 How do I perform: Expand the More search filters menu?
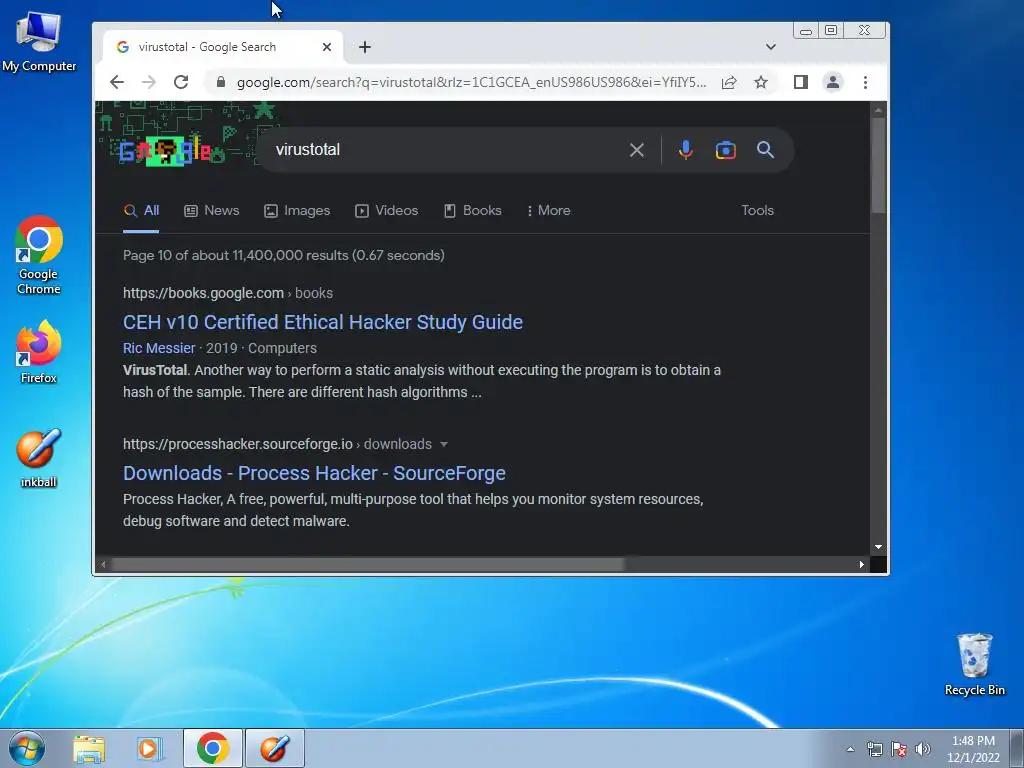549,210
